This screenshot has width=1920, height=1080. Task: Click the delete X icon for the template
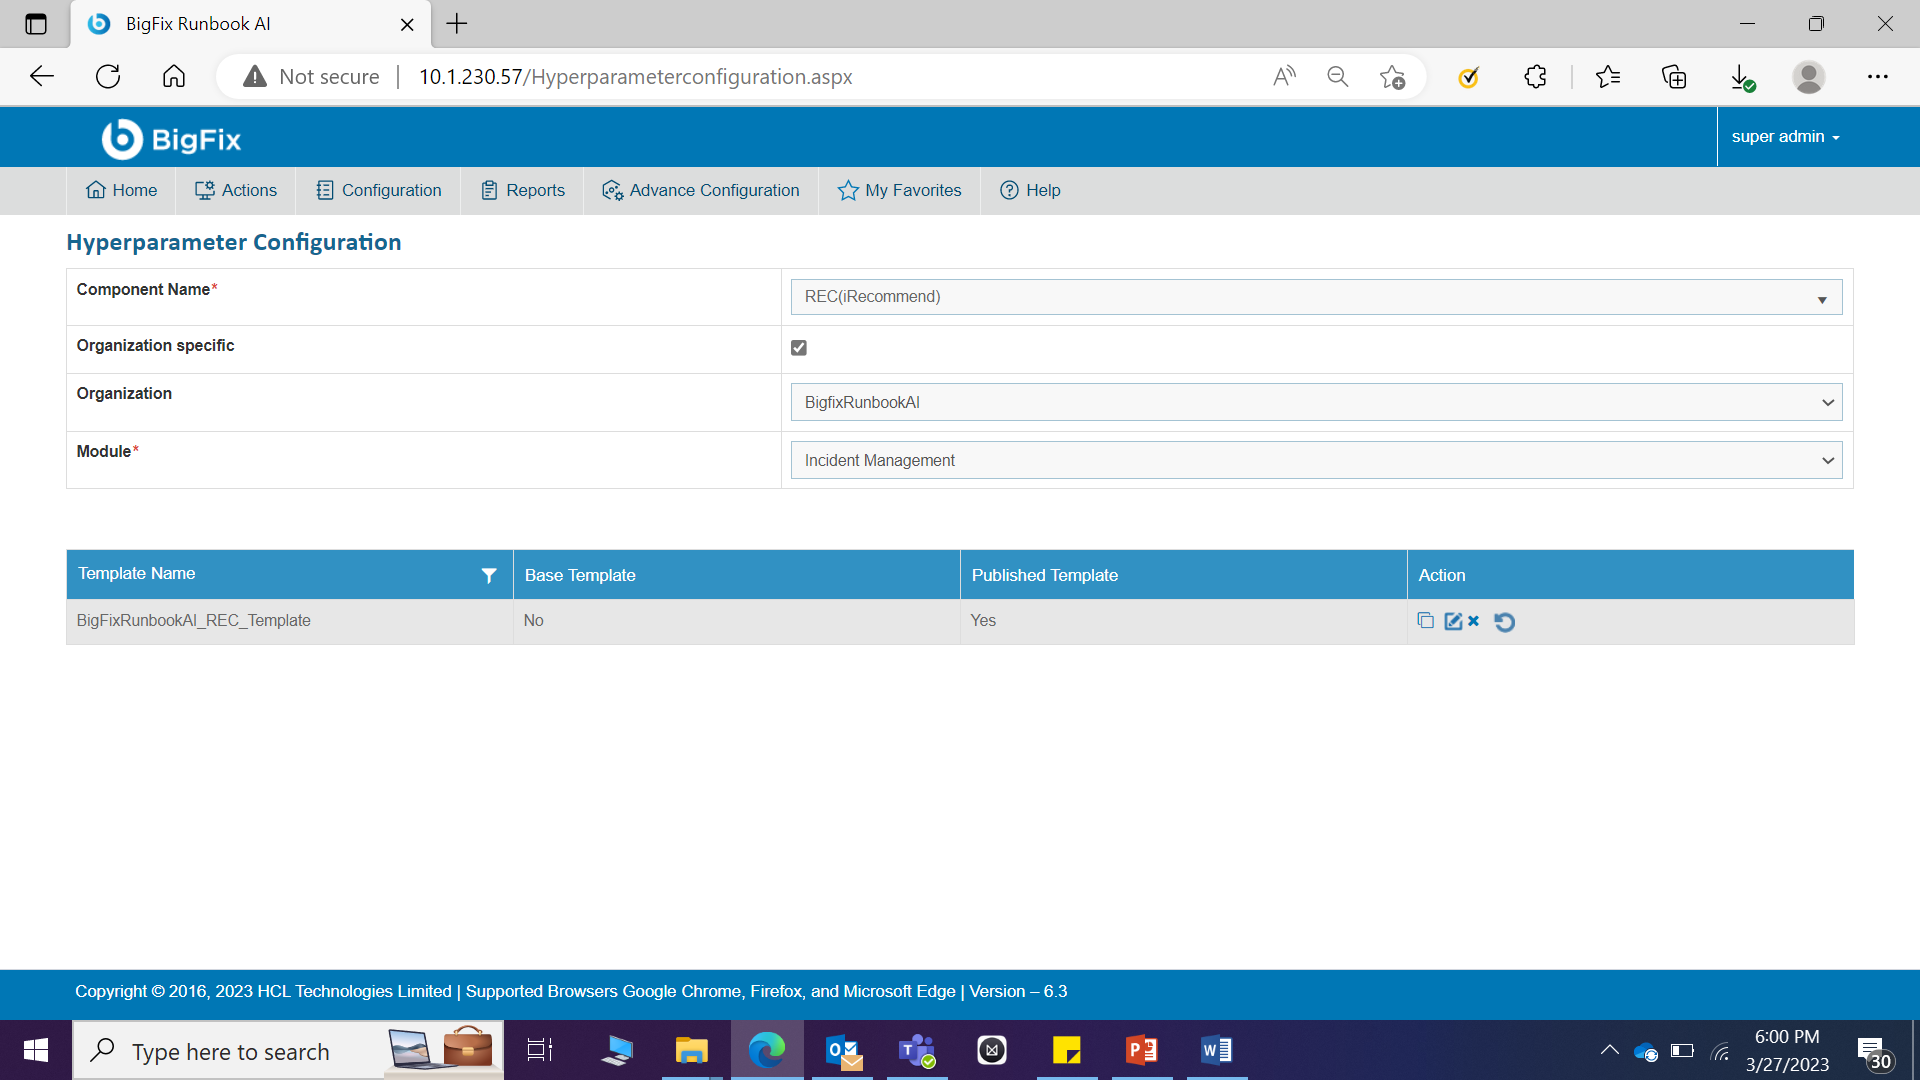point(1474,621)
